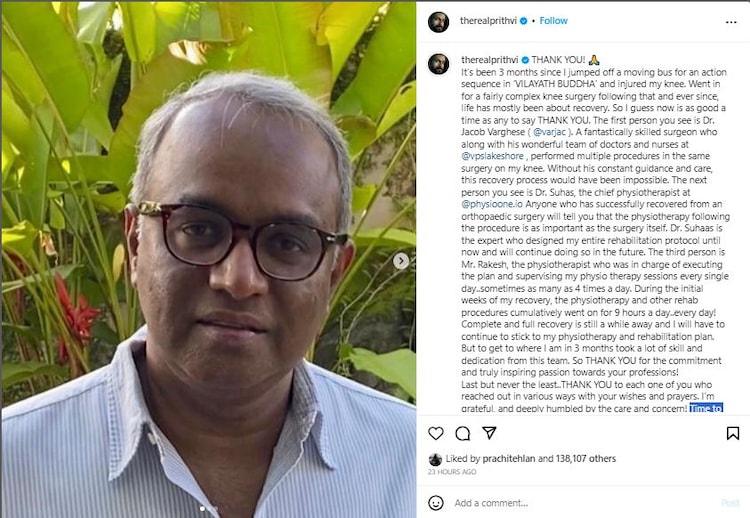The width and height of the screenshot is (750, 518).
Task: Like the post with heart icon
Action: (x=435, y=433)
